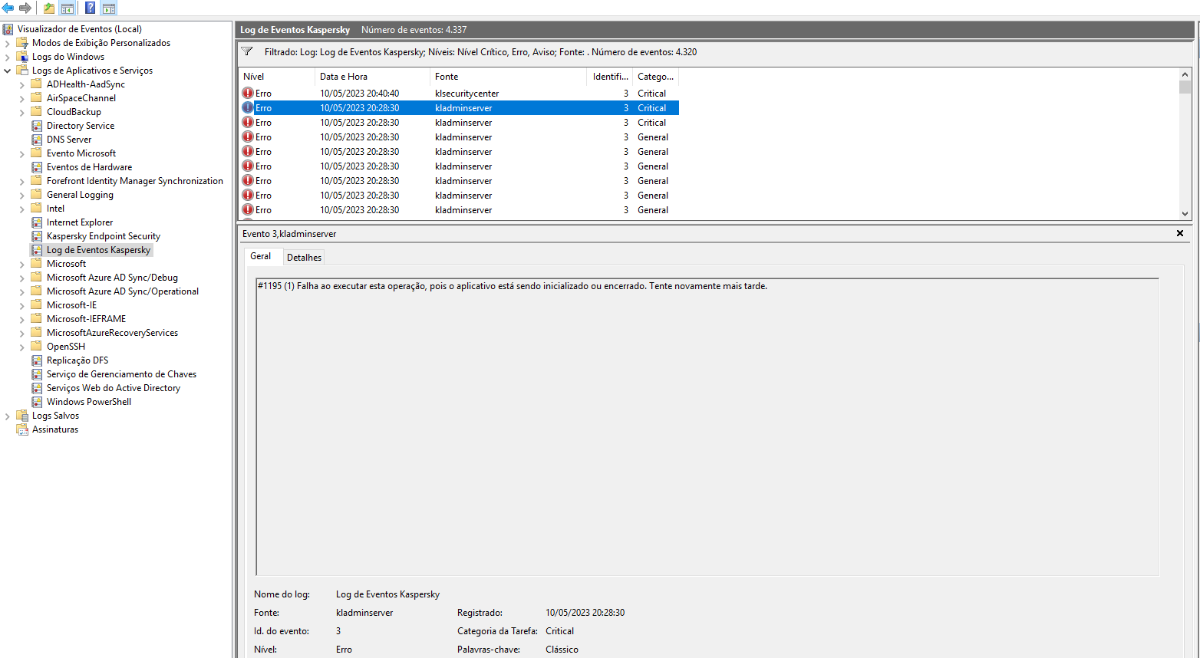Select the Log de Eventos Kaspersky tree item
Screen dimensions: 1200x658
coord(98,250)
